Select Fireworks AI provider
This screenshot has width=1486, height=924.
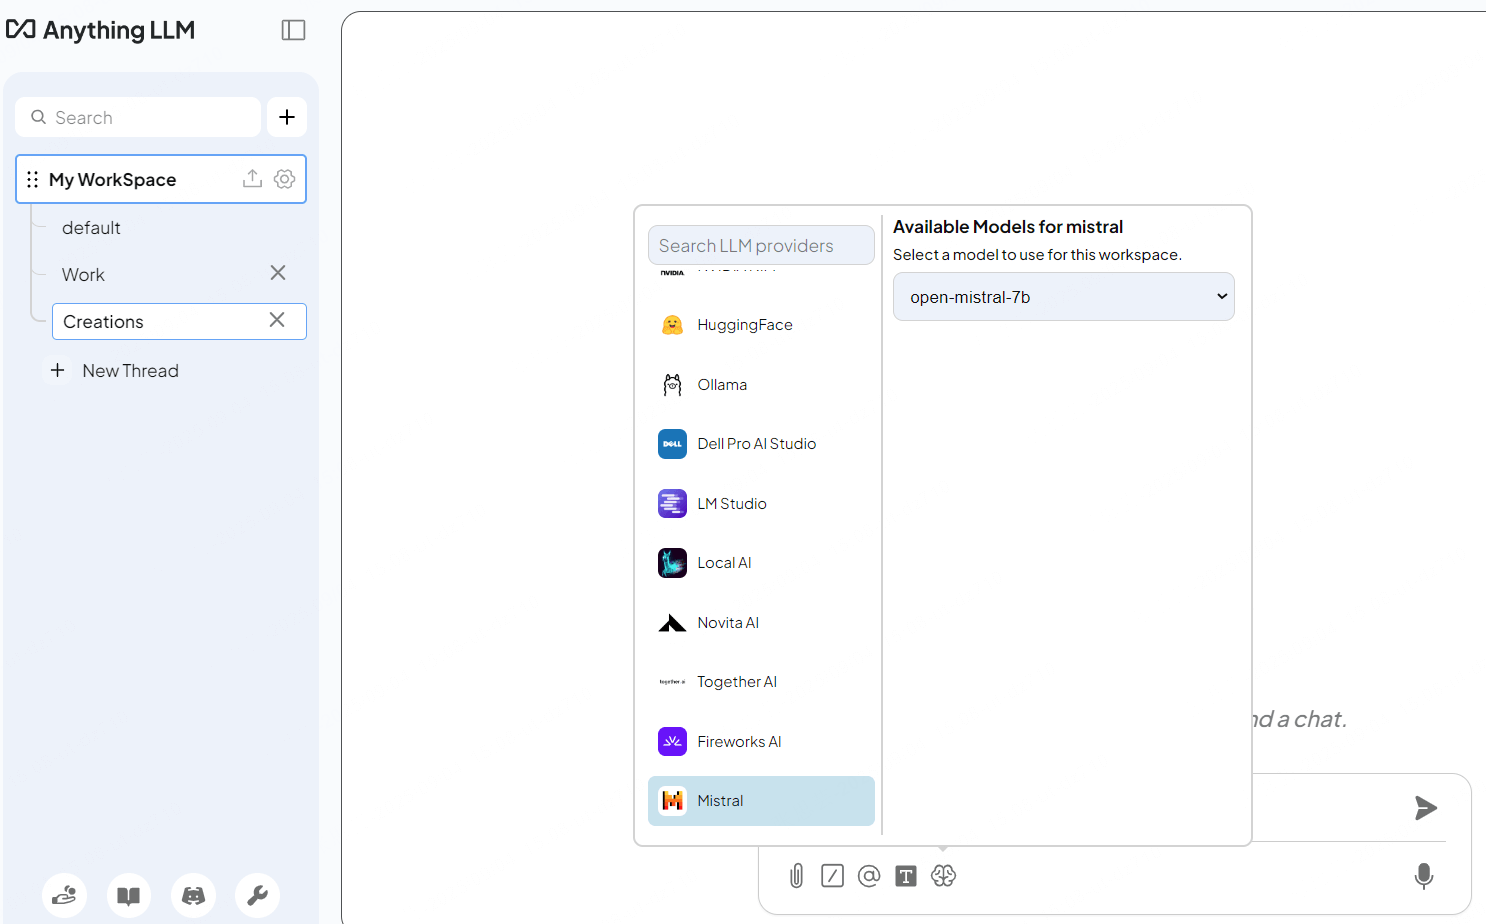(x=761, y=742)
